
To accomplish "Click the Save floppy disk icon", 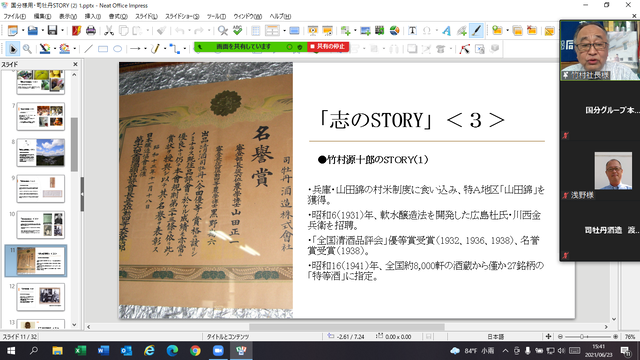I will [x=52, y=31].
